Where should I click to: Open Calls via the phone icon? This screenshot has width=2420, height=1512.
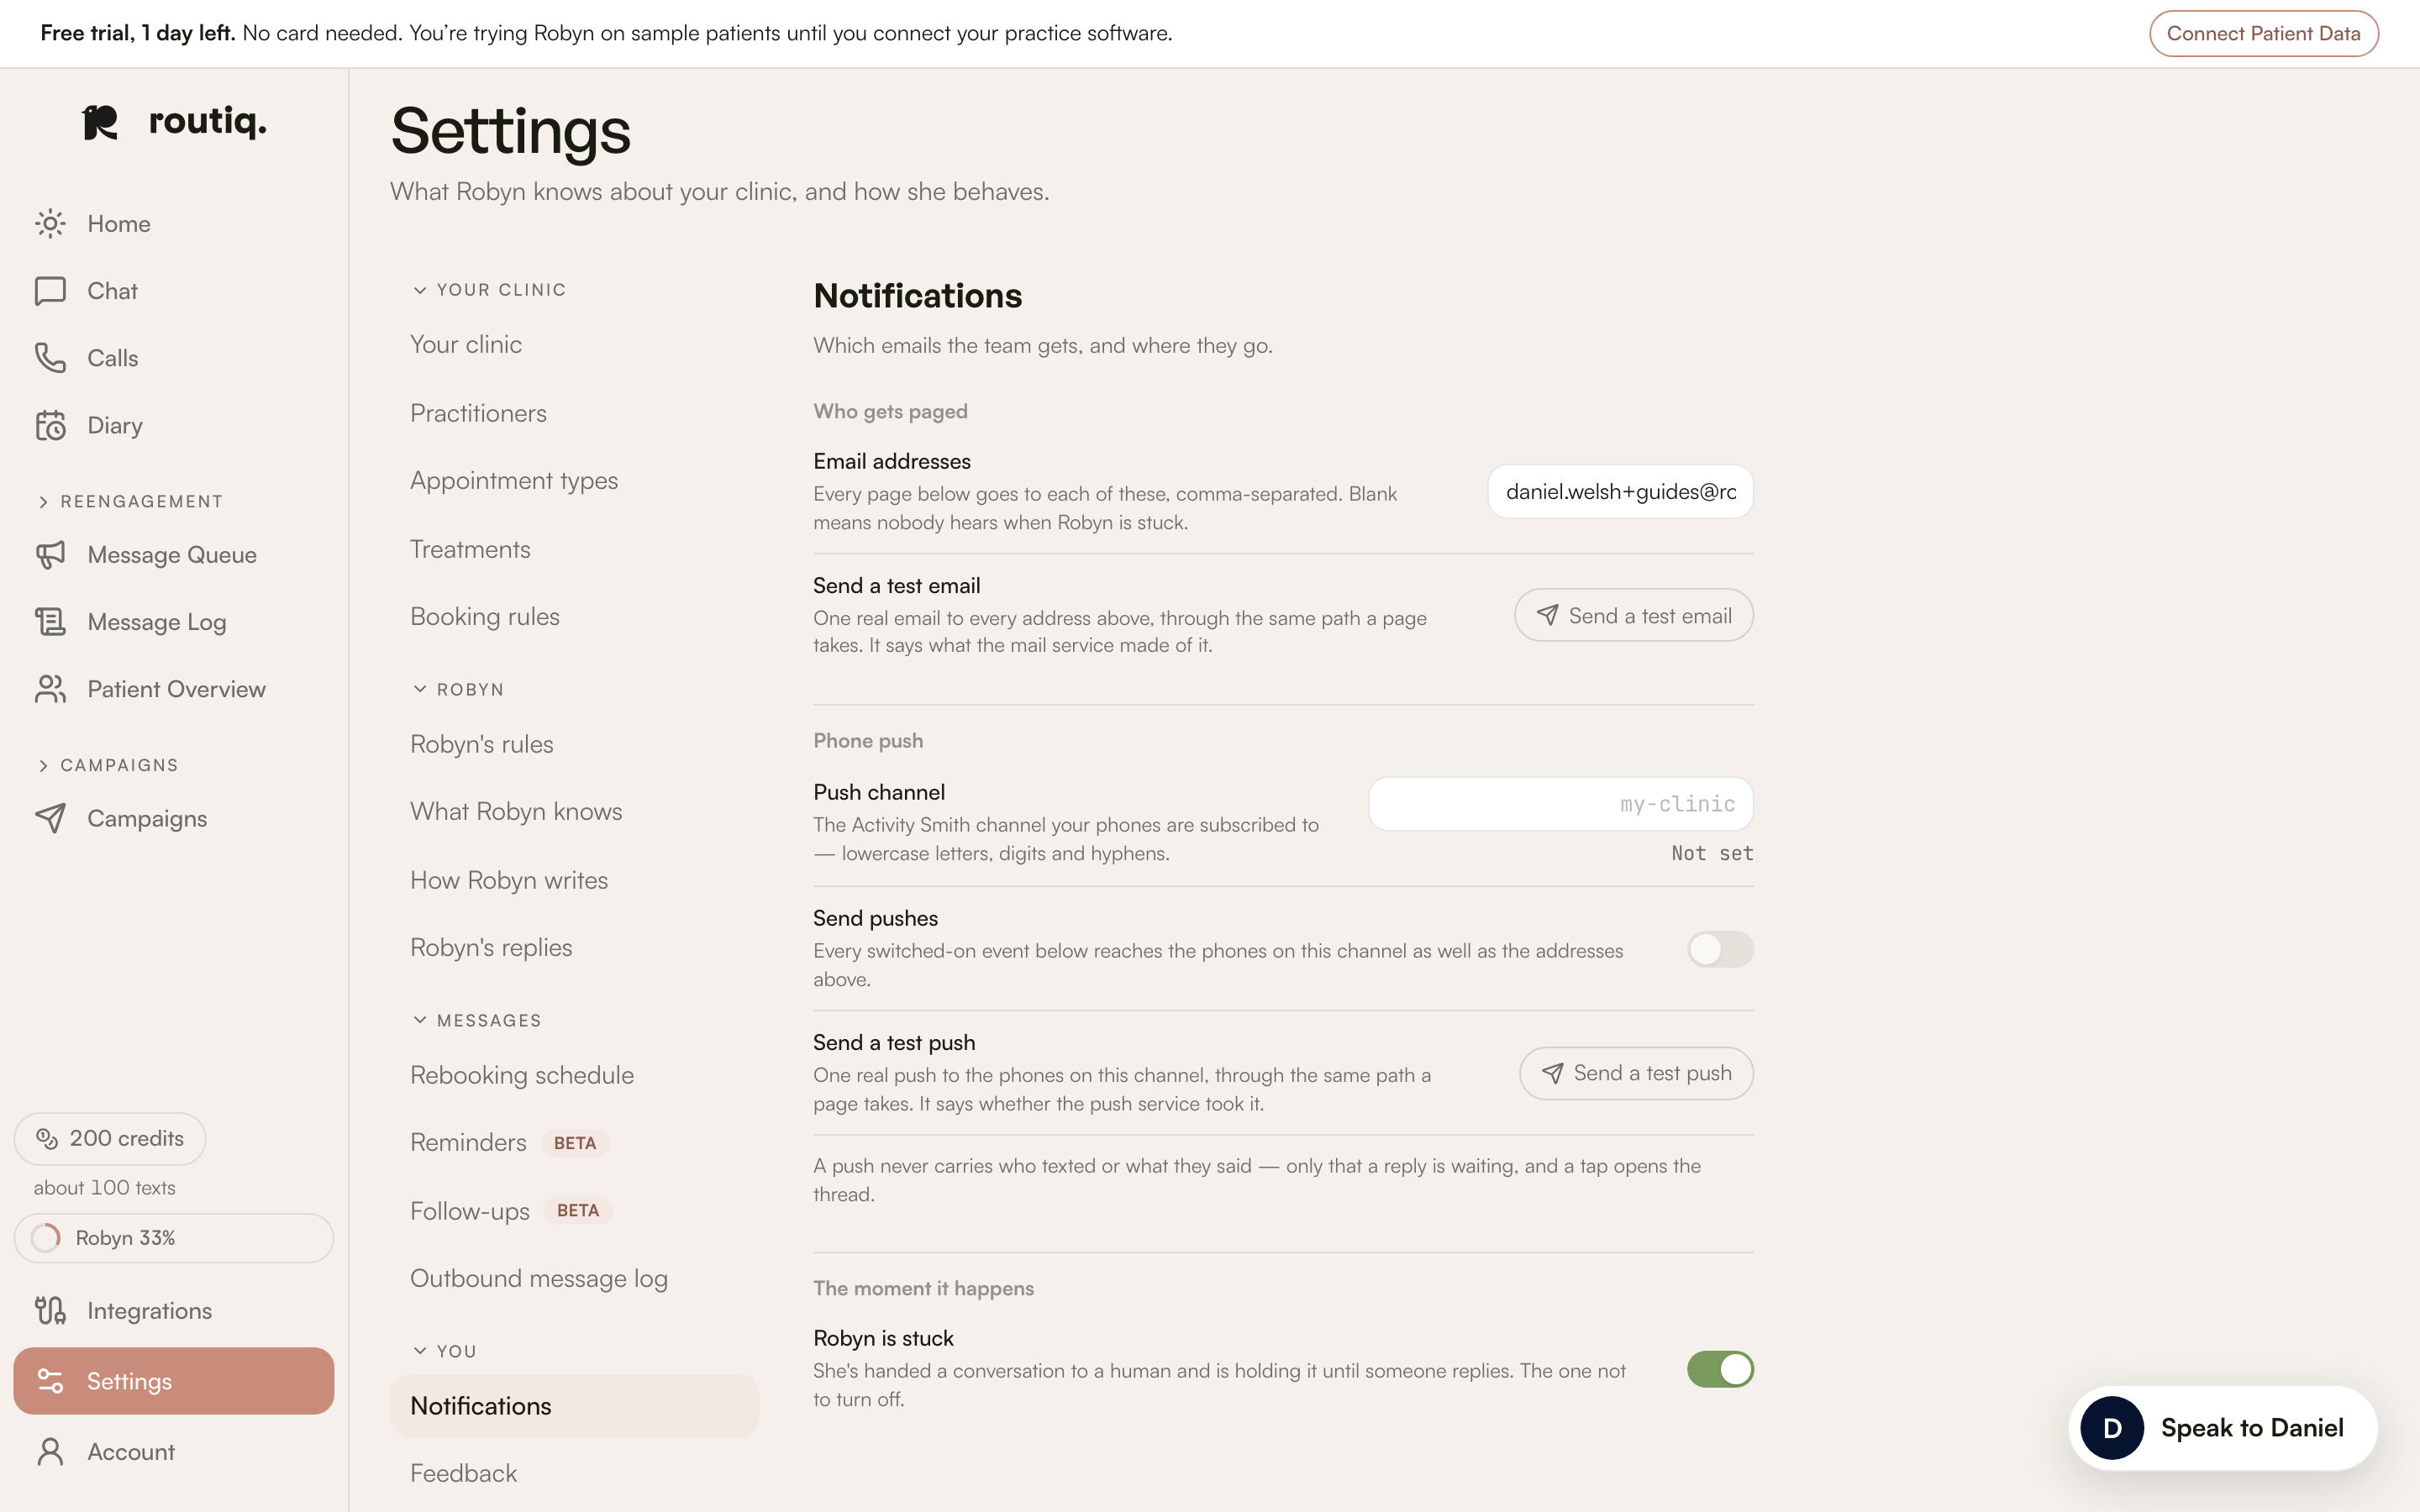[x=50, y=358]
